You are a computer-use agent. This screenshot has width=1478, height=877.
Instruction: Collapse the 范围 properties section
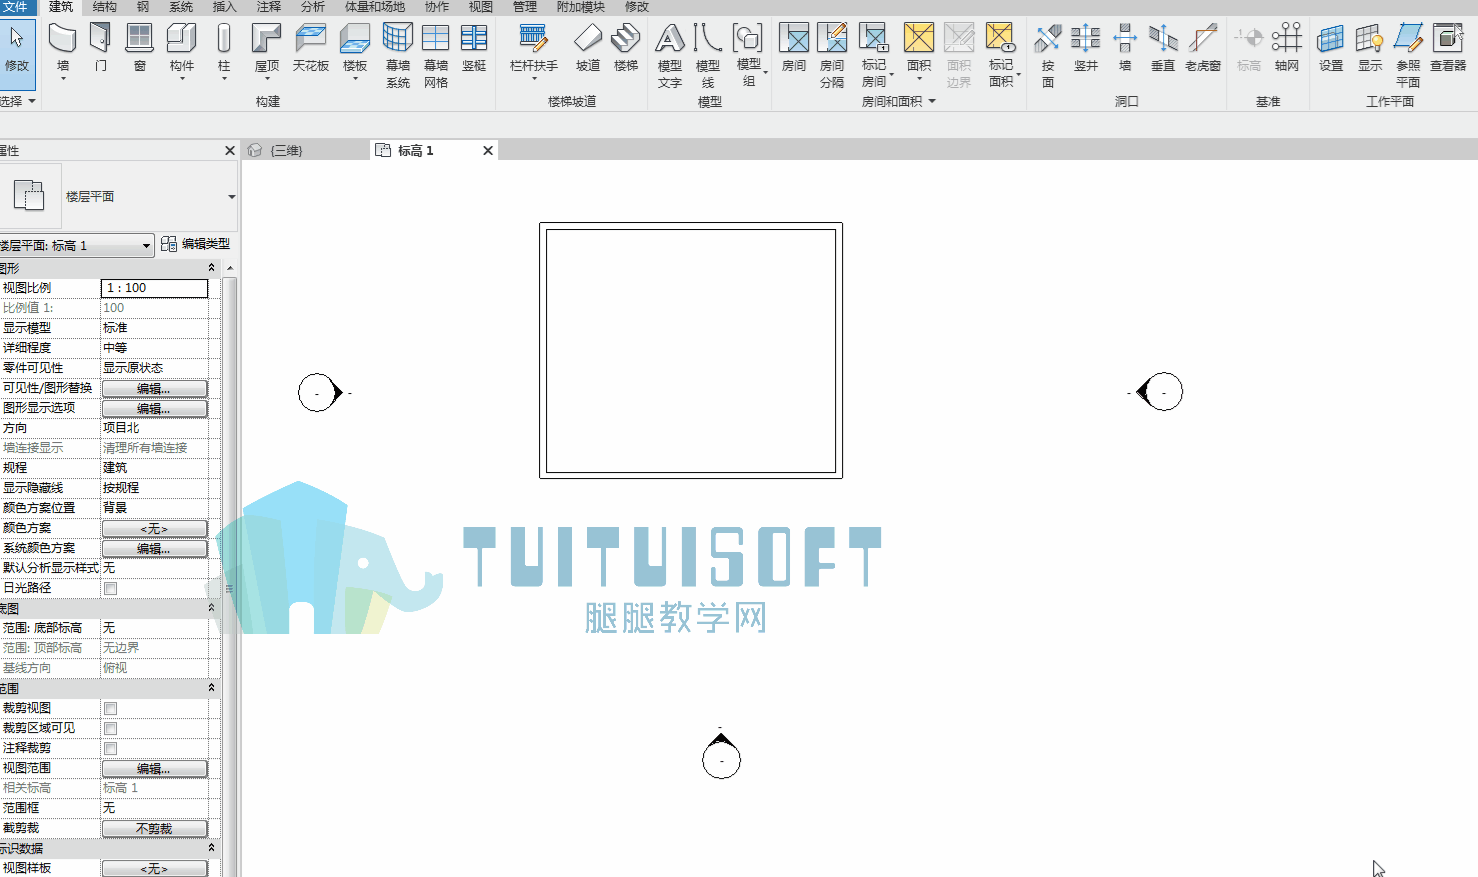(x=211, y=688)
